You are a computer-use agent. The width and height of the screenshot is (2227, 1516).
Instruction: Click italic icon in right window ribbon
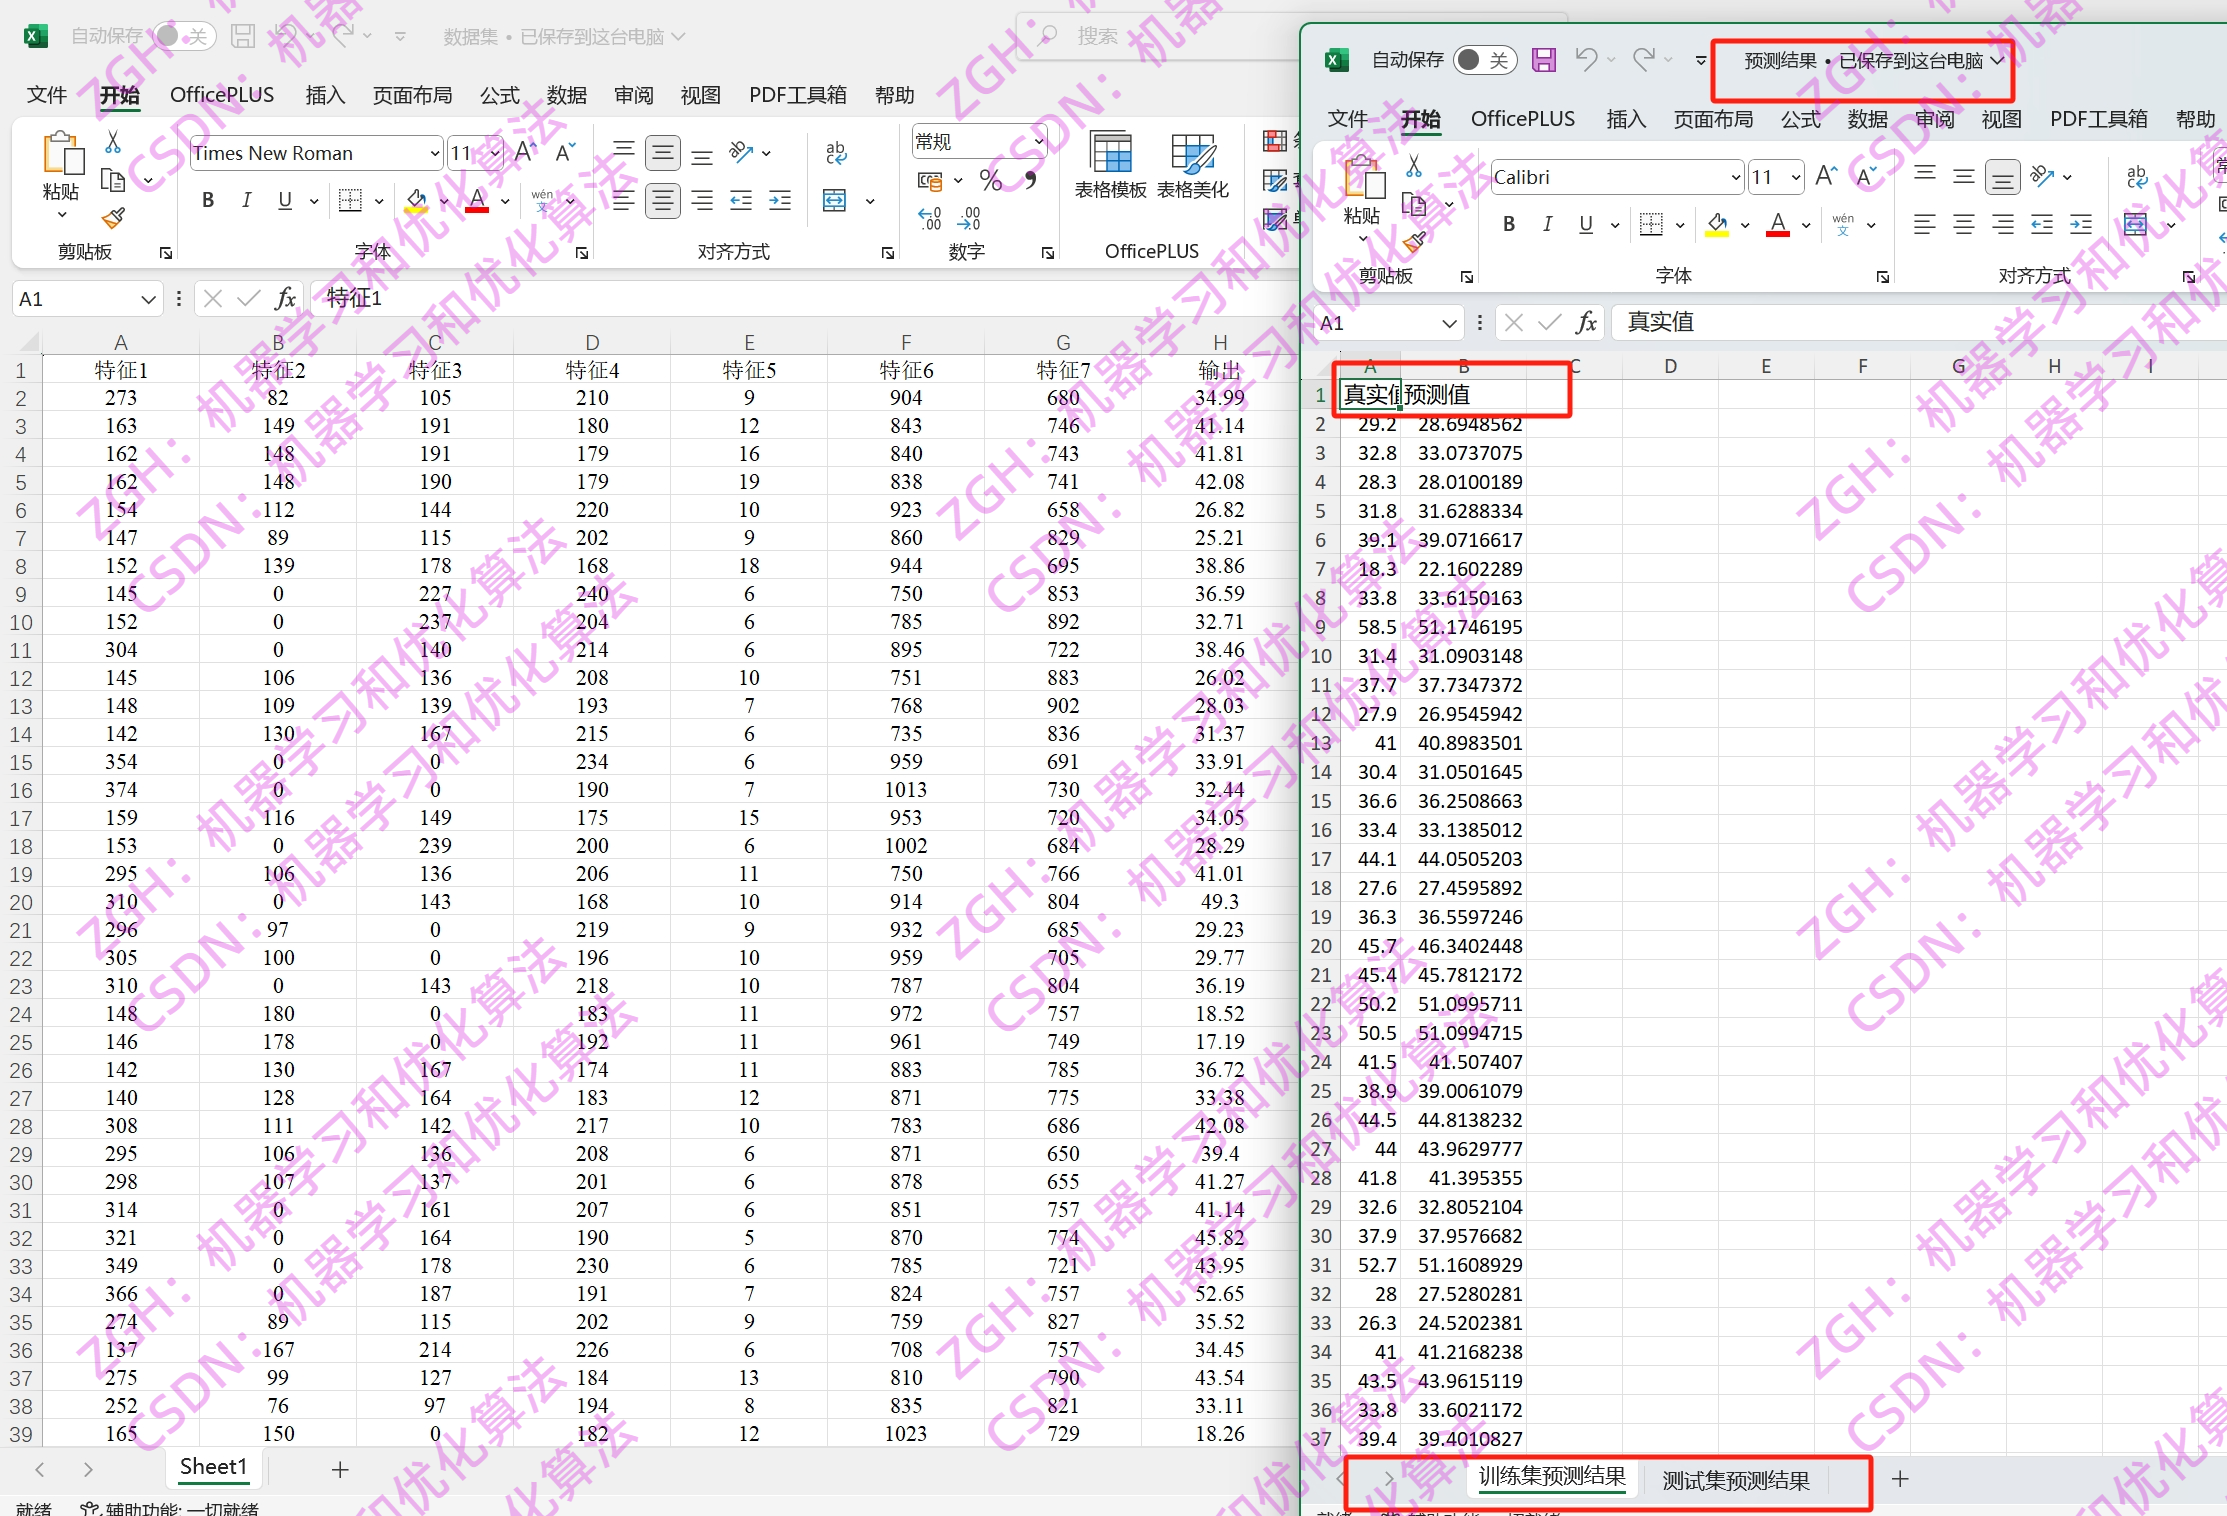coord(1547,225)
